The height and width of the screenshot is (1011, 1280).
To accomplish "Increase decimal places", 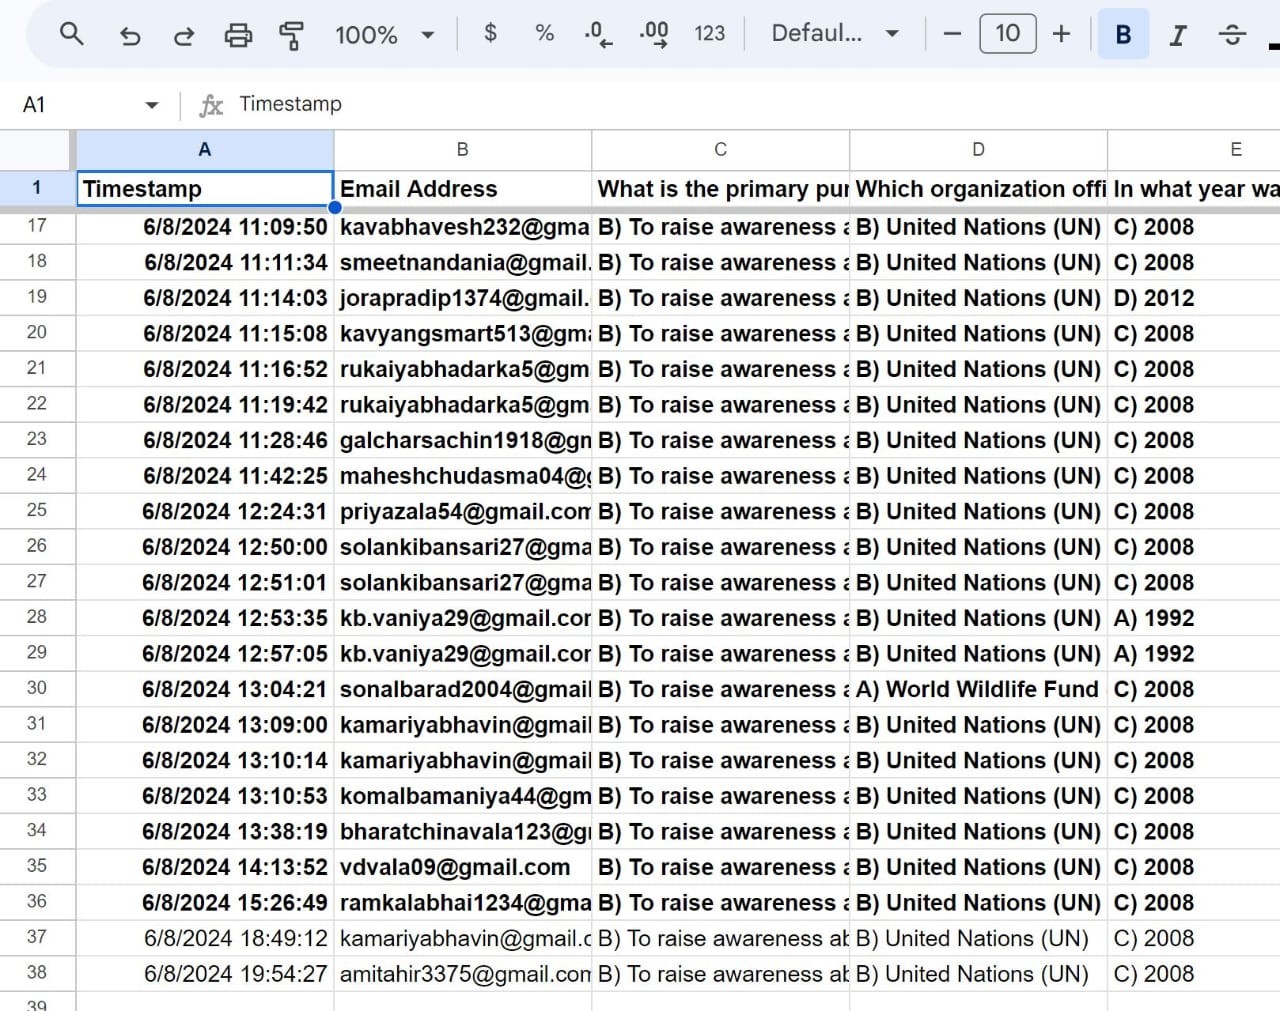I will point(653,34).
